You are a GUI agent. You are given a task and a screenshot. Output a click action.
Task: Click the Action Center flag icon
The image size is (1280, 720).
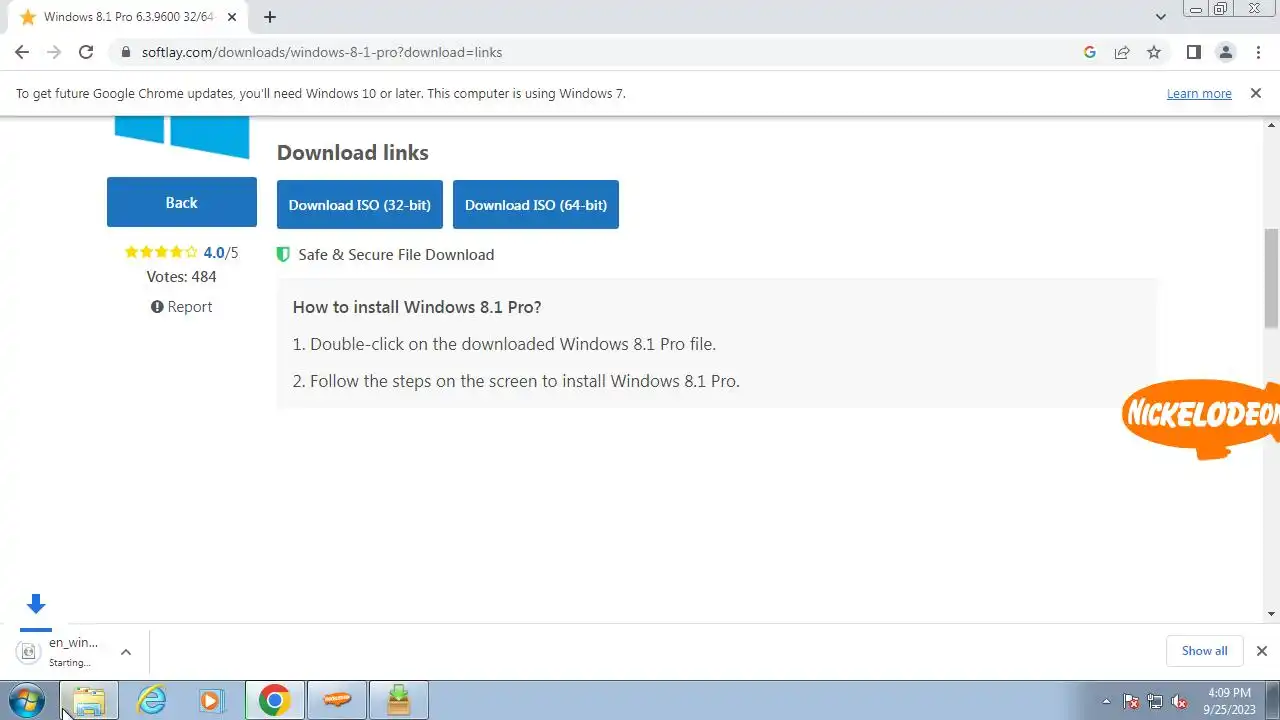[1131, 701]
